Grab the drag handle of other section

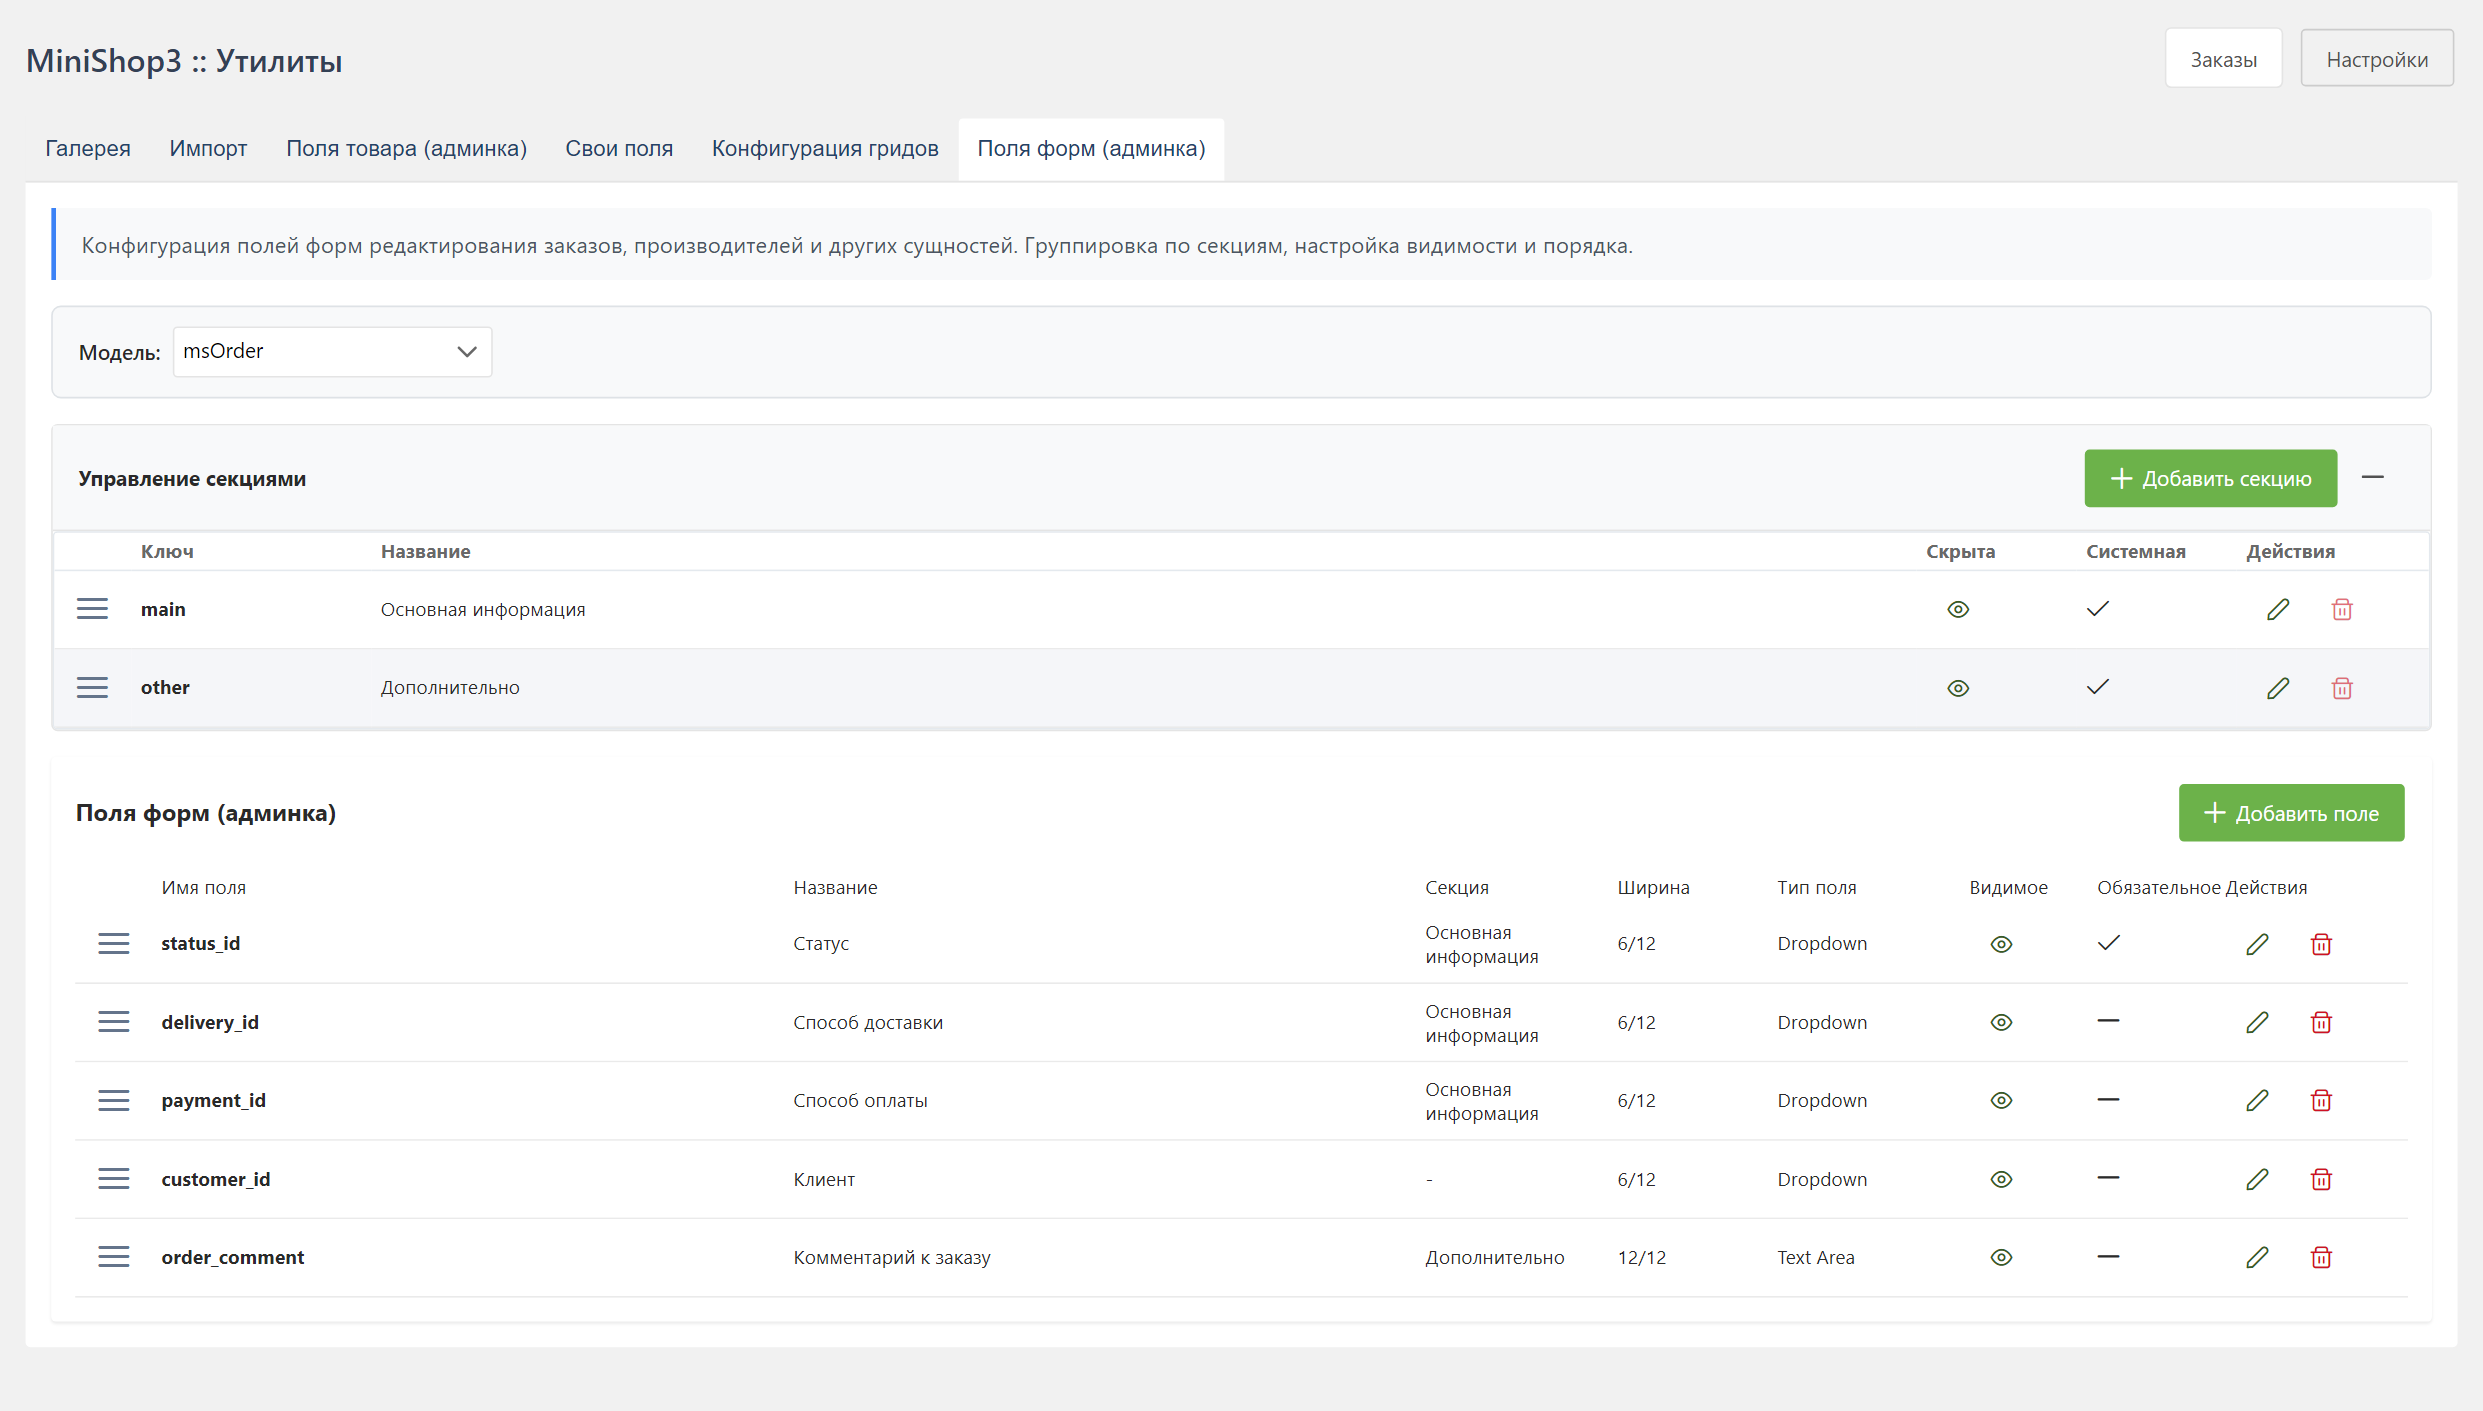click(92, 688)
